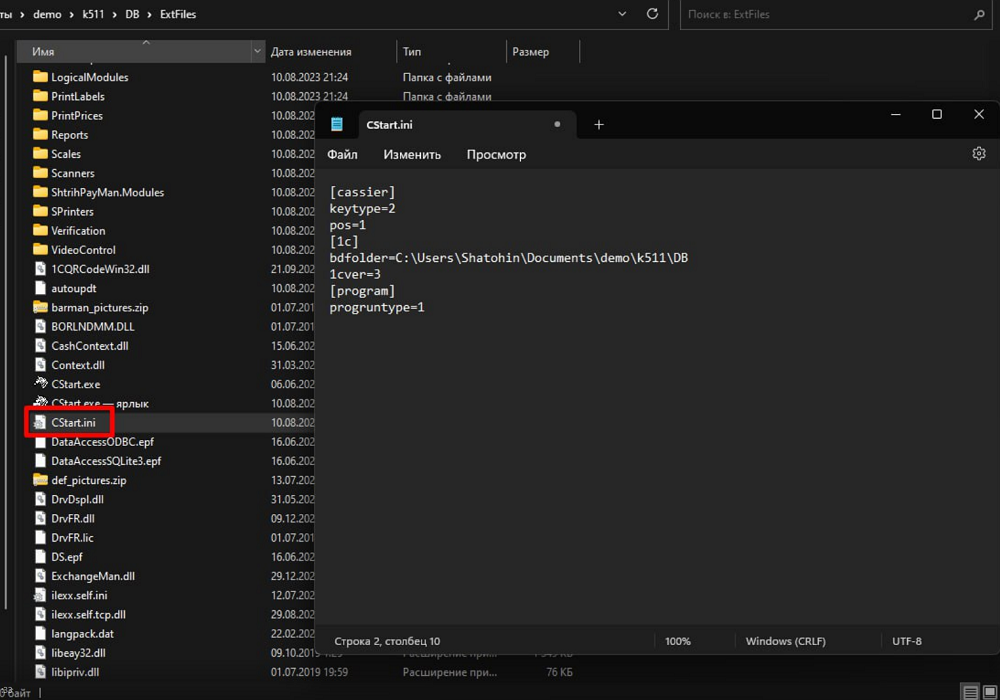Click the refresh icon in Explorer address bar
The width and height of the screenshot is (1000, 700).
pyautogui.click(x=652, y=14)
